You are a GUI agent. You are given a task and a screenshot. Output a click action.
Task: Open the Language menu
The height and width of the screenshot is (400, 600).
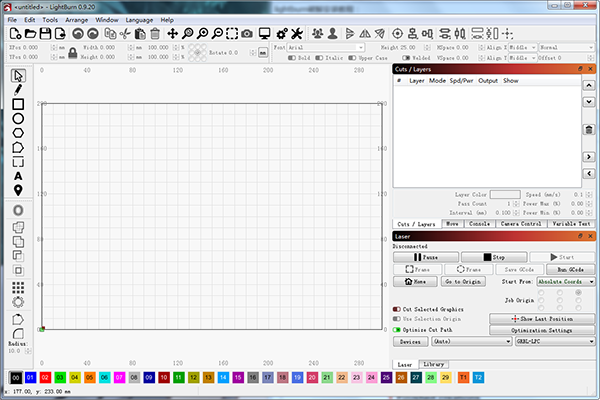pyautogui.click(x=139, y=20)
